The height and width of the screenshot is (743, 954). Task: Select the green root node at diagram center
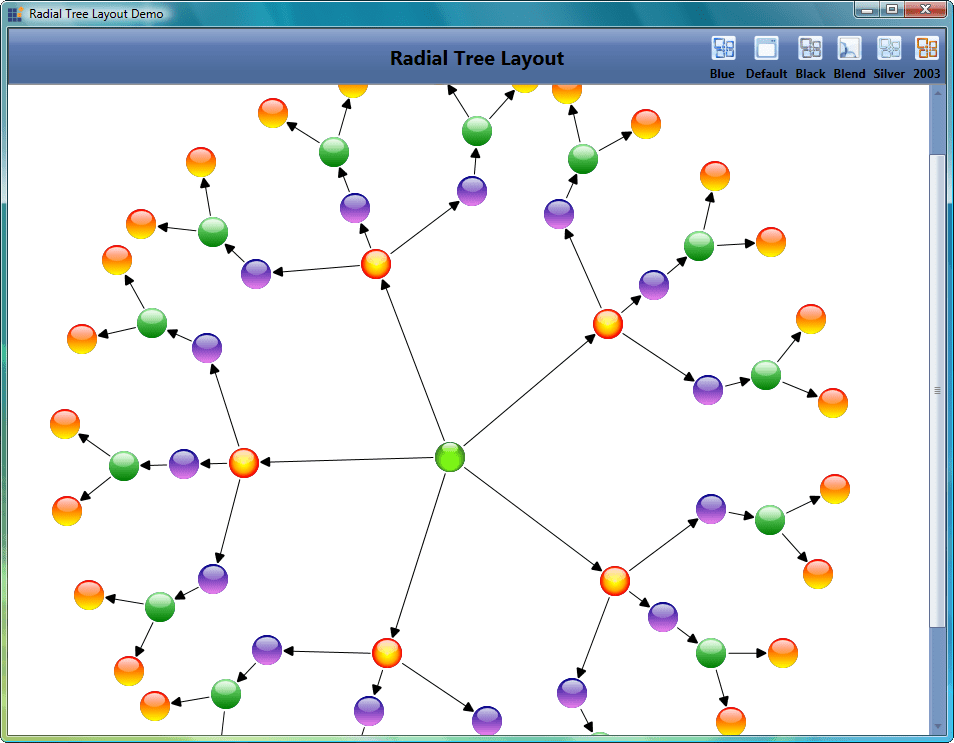tap(448, 458)
